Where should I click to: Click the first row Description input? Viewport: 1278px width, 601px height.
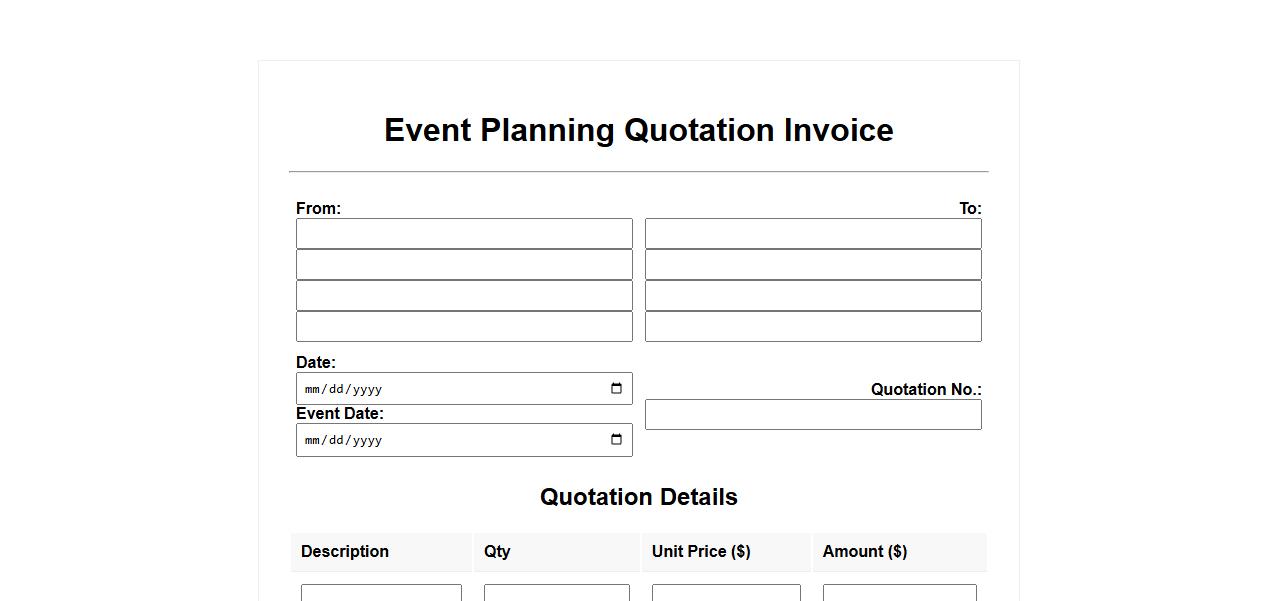click(381, 593)
